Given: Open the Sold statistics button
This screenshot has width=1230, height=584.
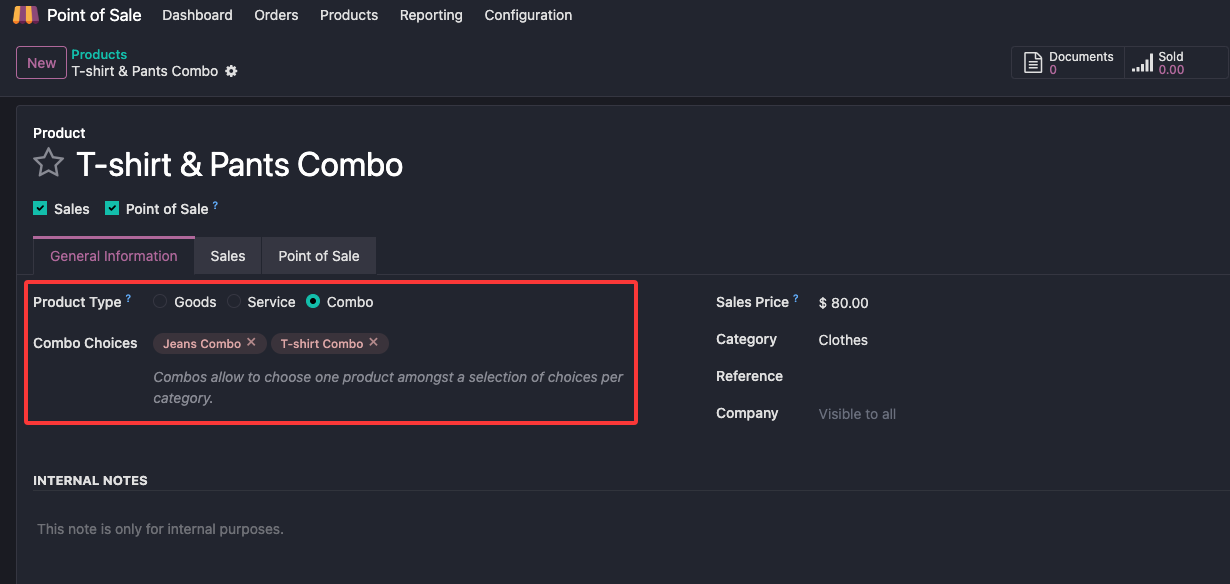Looking at the screenshot, I should click(x=1171, y=63).
